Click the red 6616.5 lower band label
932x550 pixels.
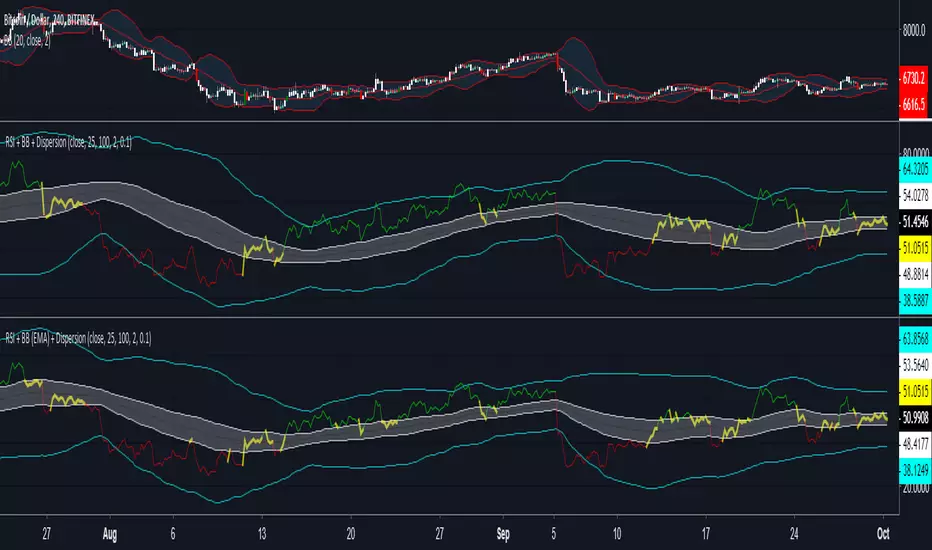click(x=911, y=102)
